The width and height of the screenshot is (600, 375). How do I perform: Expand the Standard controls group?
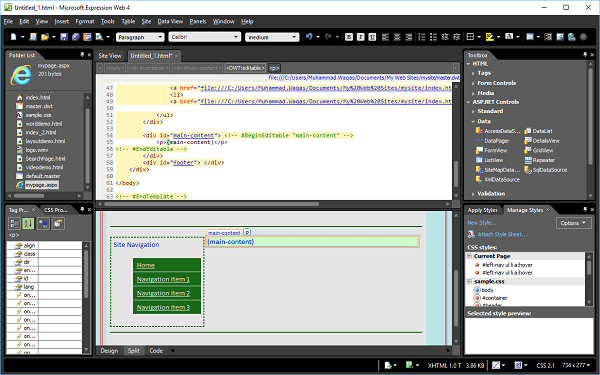tap(473, 111)
